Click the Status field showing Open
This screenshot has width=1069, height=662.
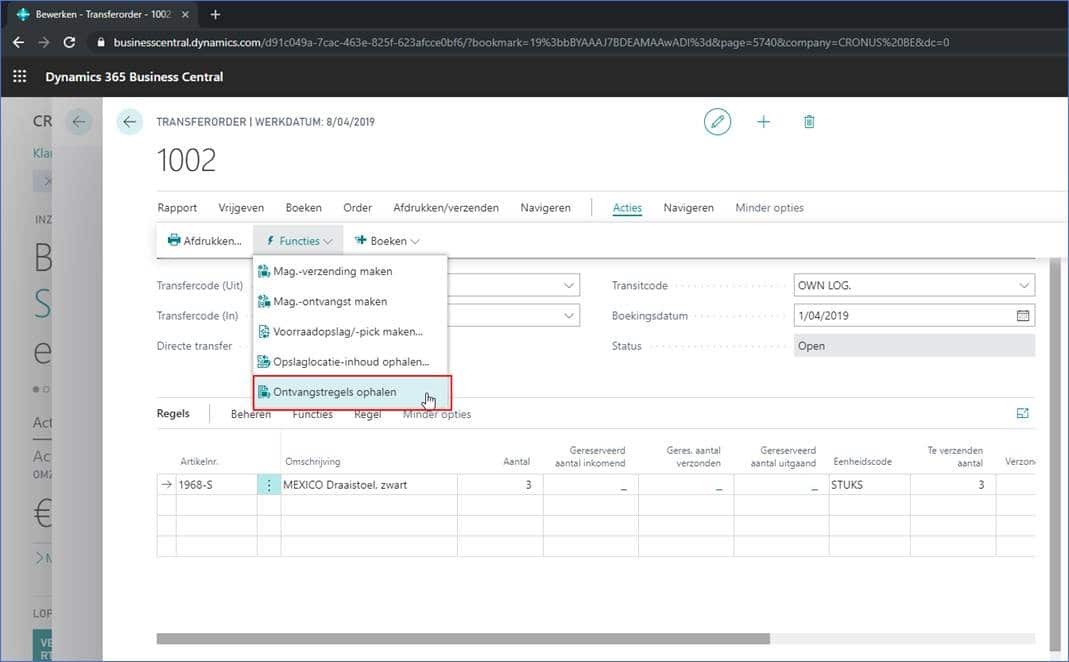pyautogui.click(x=914, y=346)
